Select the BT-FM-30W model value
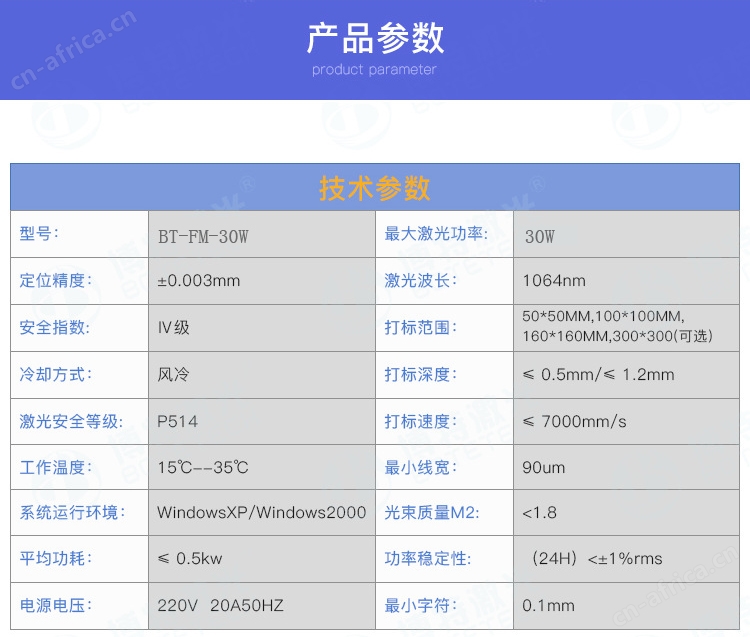 203,237
